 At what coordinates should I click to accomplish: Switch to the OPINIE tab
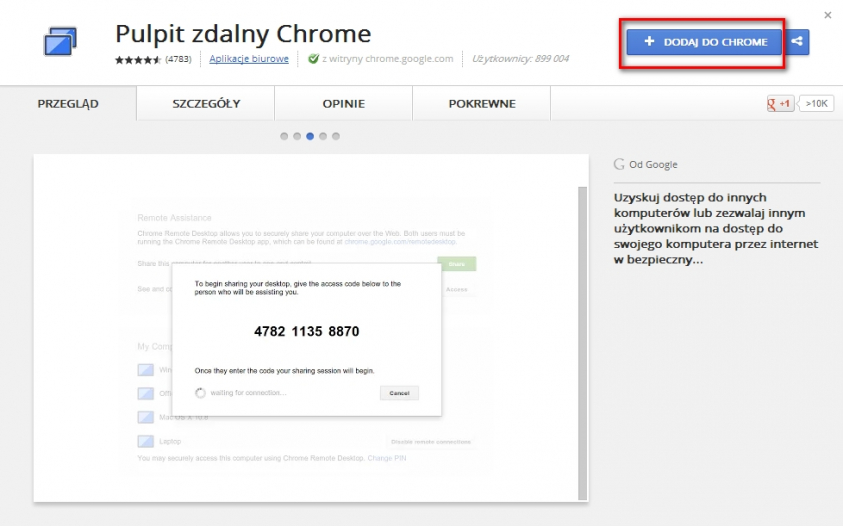click(x=343, y=103)
